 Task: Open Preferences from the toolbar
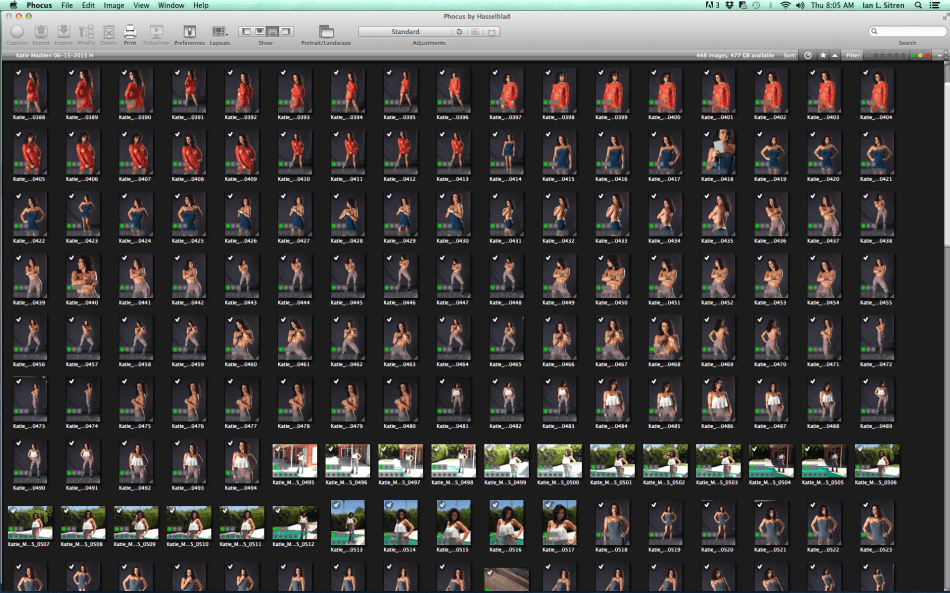click(x=189, y=33)
